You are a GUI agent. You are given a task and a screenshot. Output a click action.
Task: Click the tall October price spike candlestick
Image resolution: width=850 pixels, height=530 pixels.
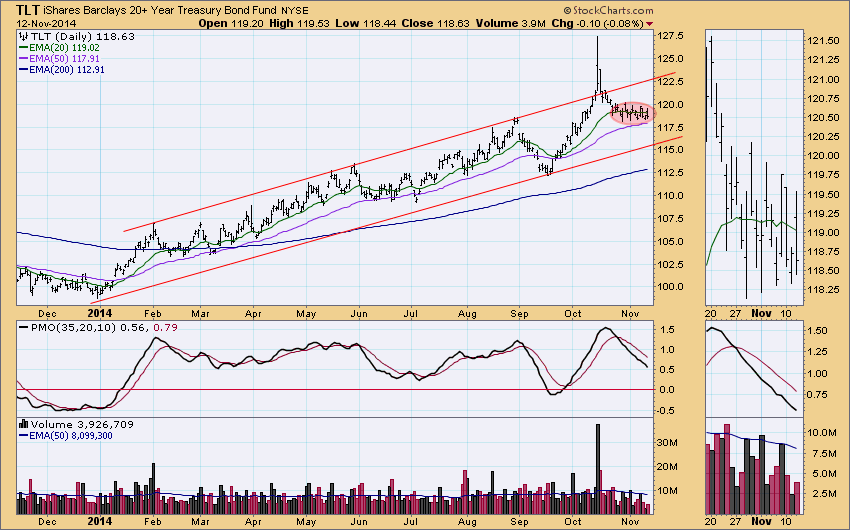click(597, 58)
